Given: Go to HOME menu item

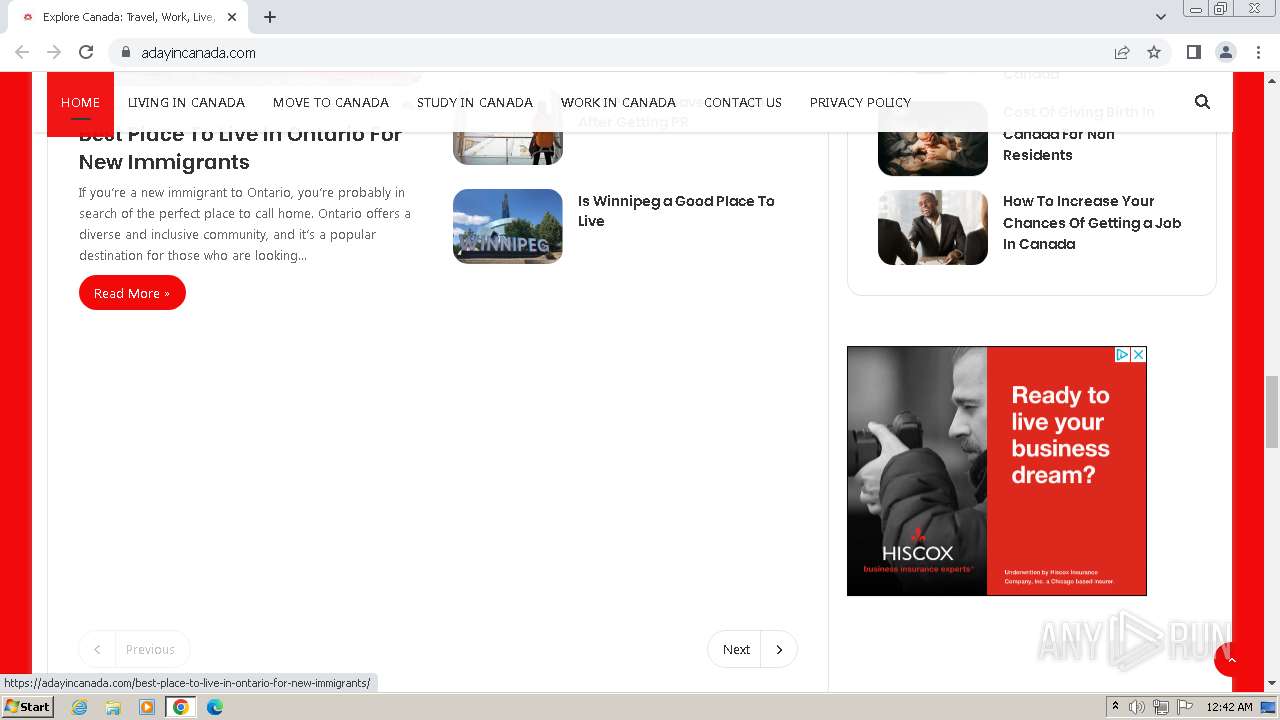Looking at the screenshot, I should coord(80,102).
